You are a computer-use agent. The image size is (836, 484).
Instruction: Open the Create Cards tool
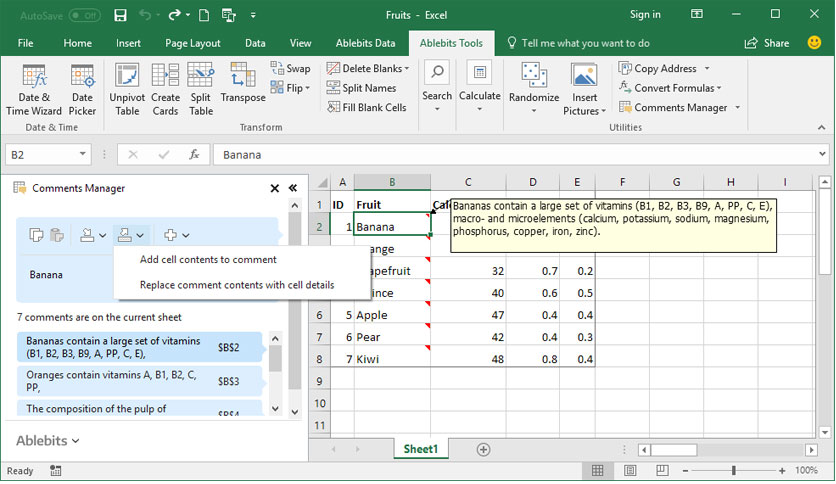click(x=165, y=90)
